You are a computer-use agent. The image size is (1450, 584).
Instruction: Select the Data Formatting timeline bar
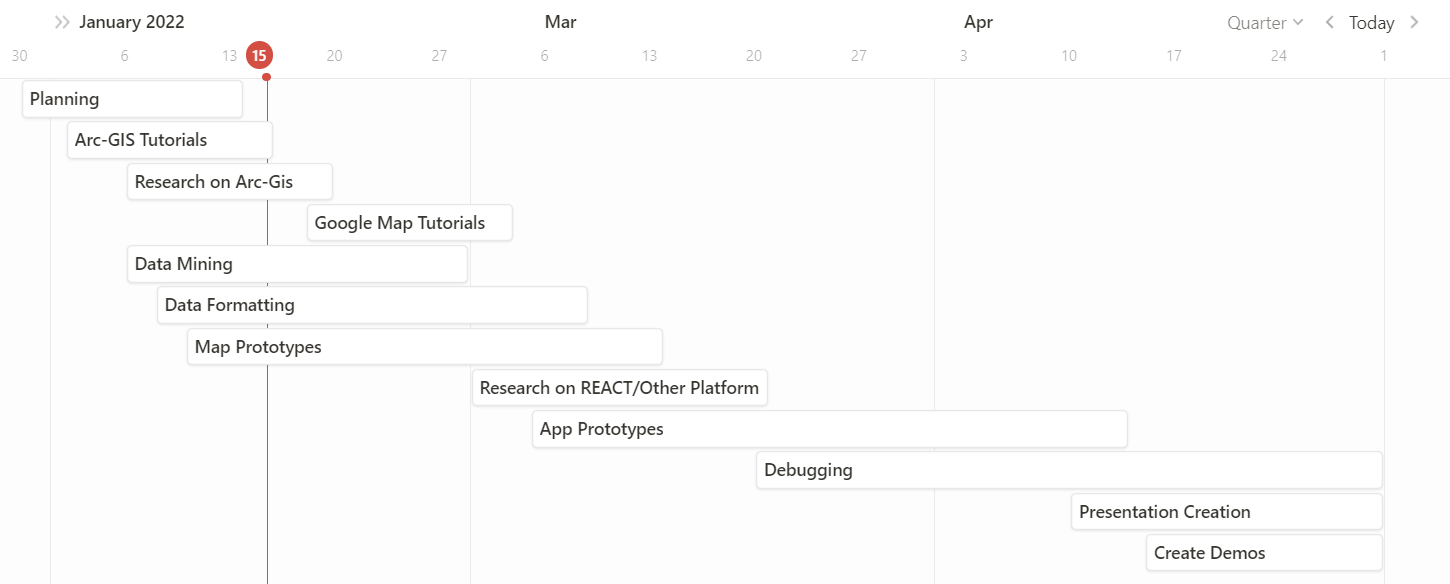(x=371, y=305)
